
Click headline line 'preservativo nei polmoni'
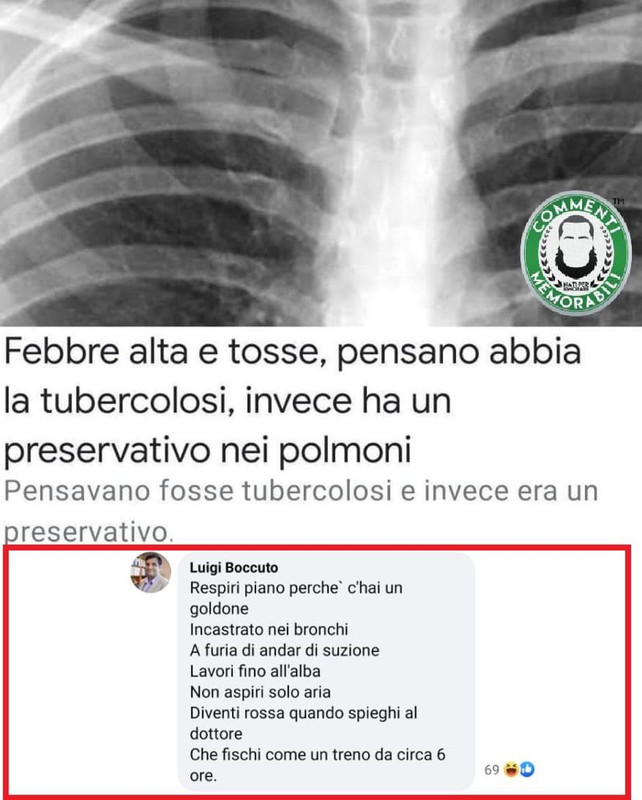[208, 451]
